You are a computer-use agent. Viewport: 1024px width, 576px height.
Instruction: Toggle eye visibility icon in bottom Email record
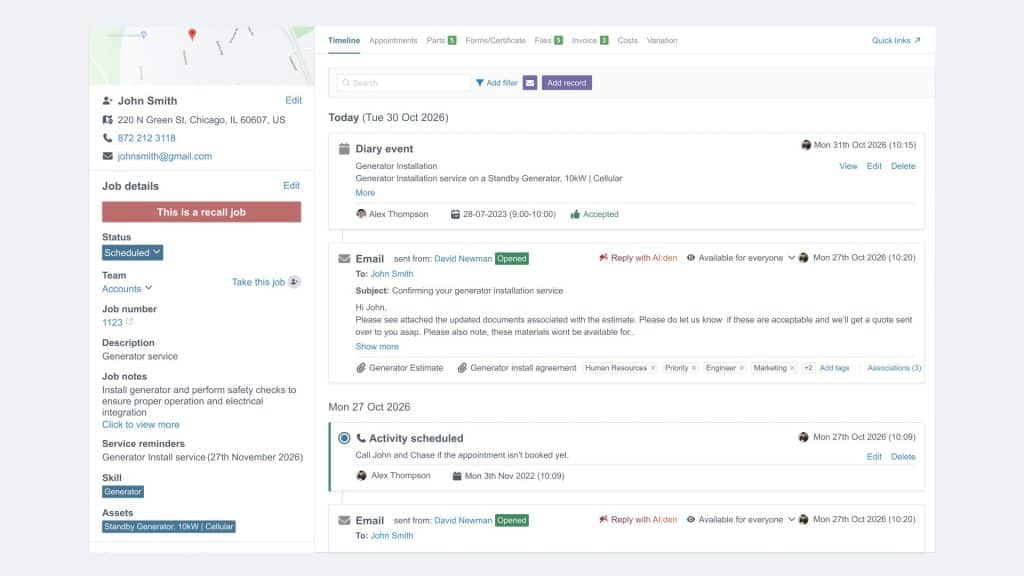(690, 520)
